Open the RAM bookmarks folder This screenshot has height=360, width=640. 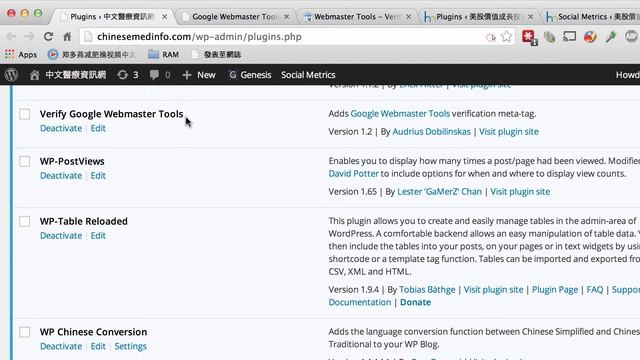163,54
